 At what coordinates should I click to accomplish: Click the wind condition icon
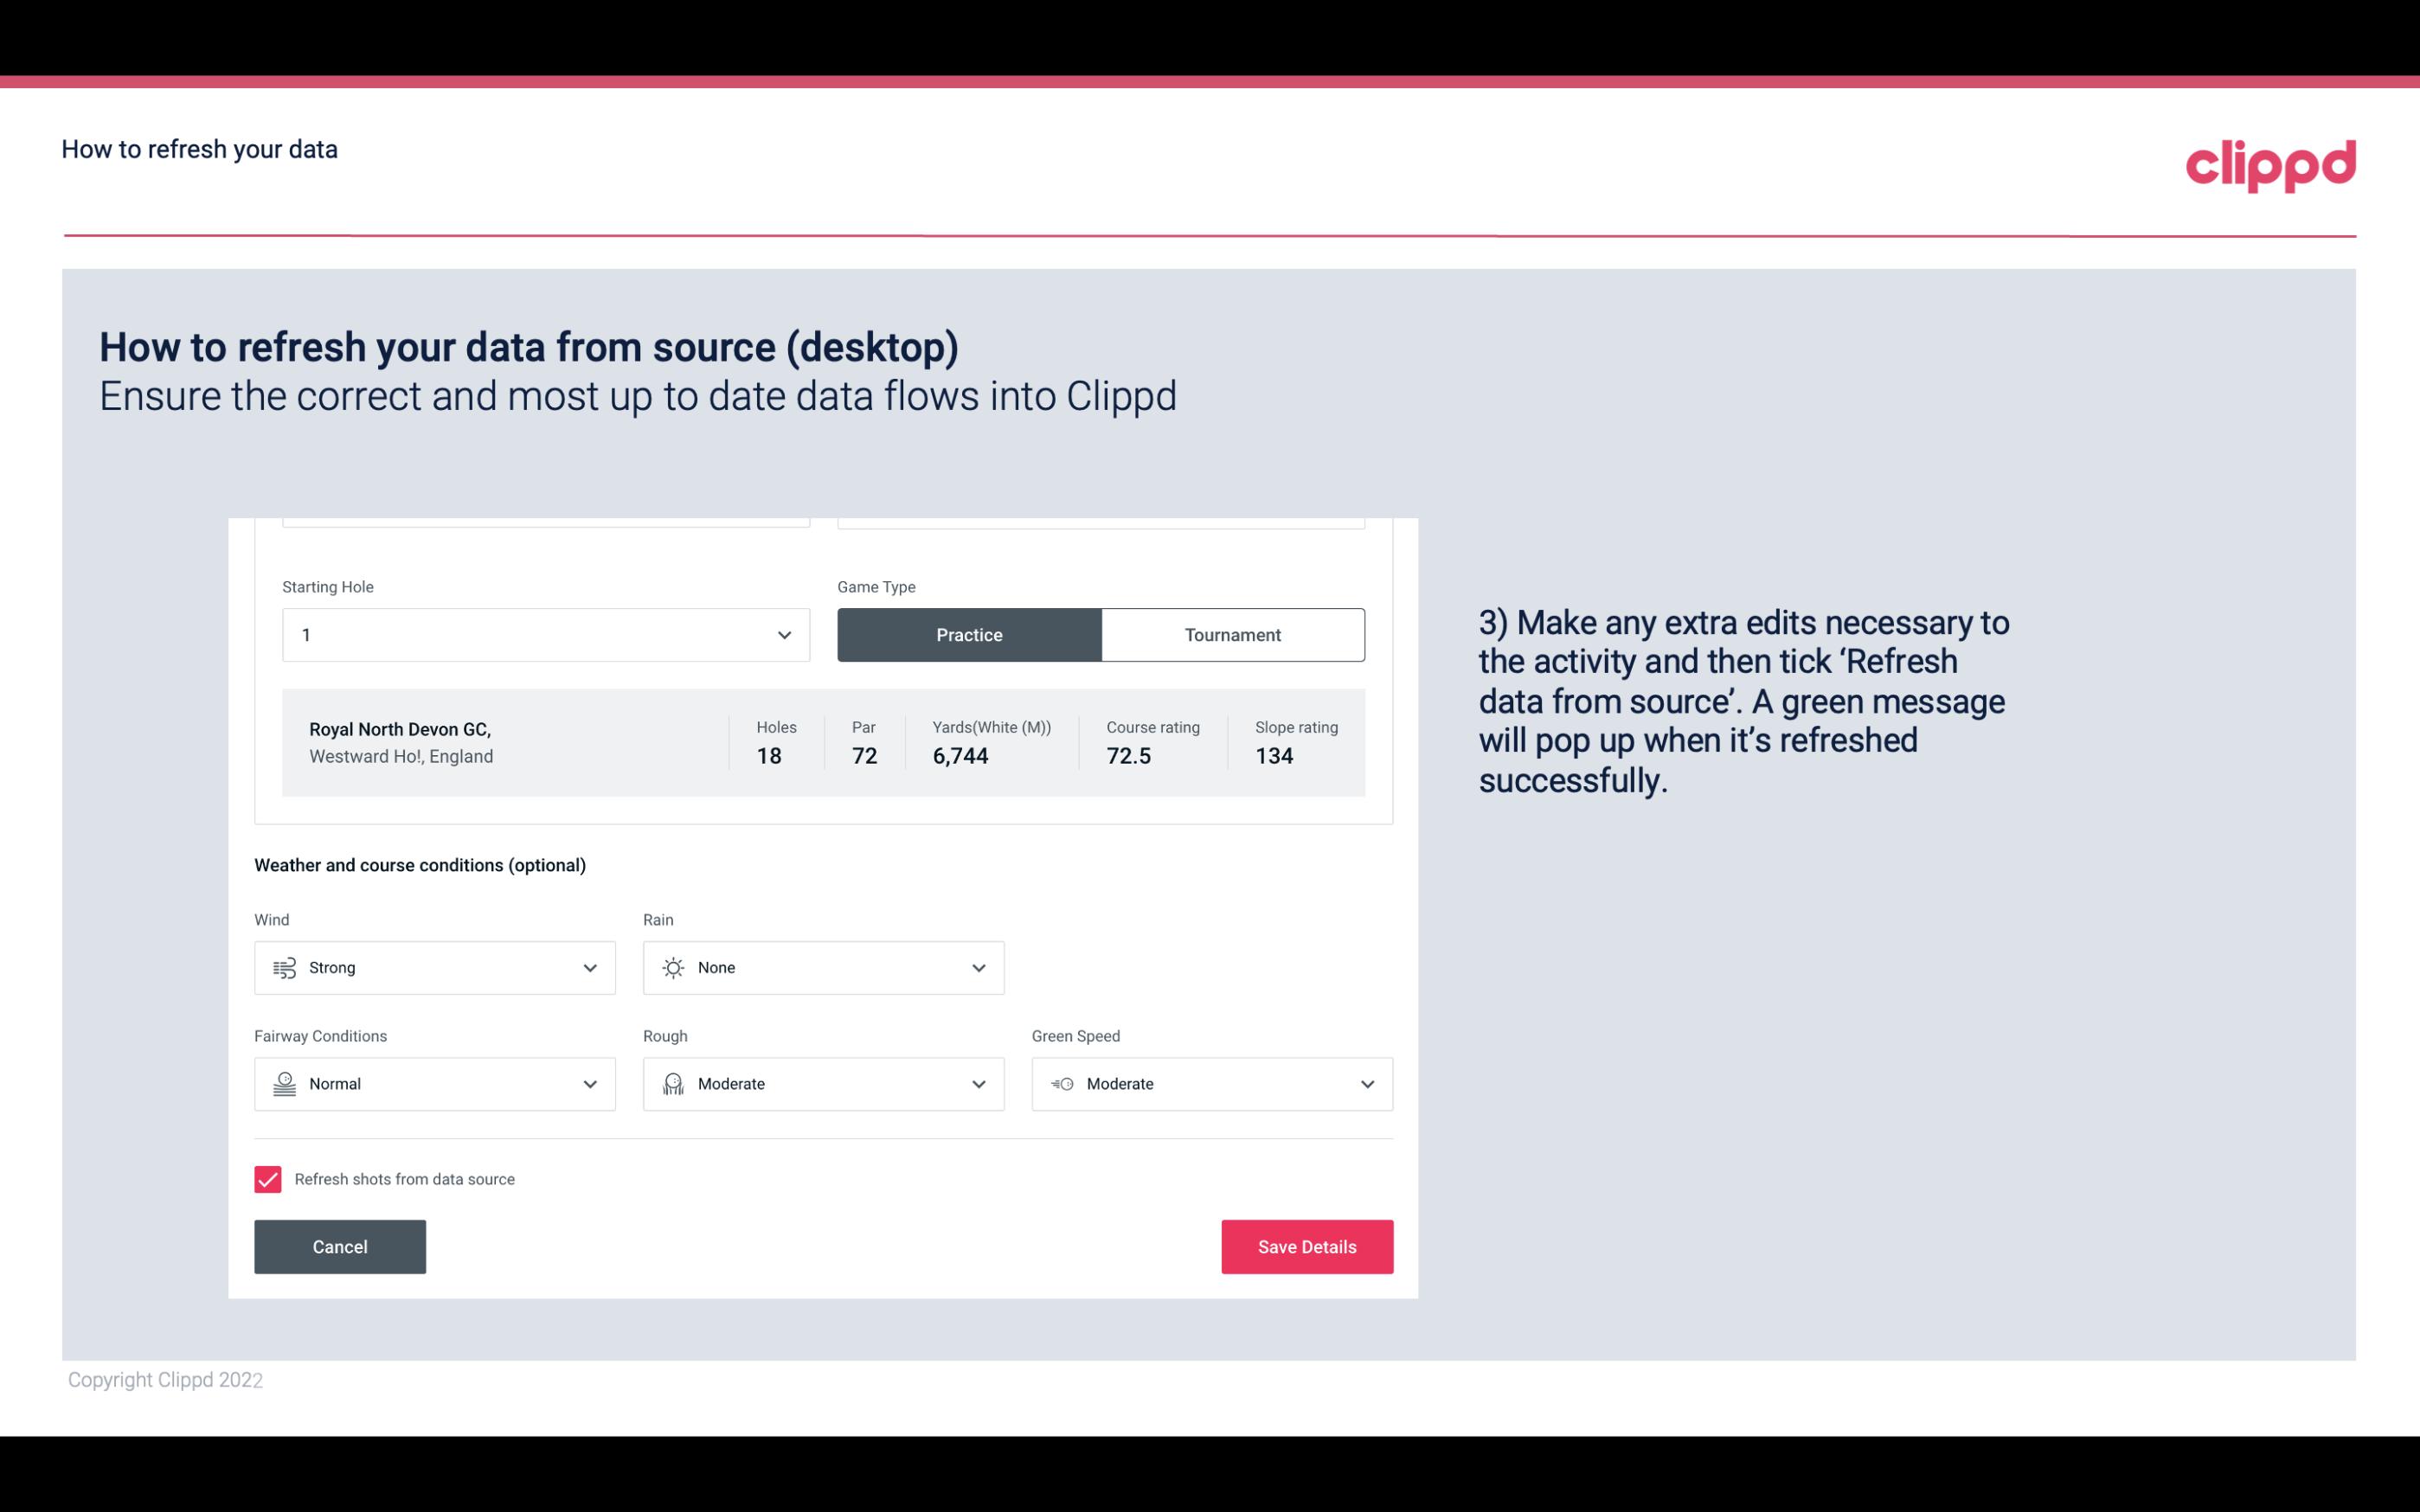[x=284, y=967]
